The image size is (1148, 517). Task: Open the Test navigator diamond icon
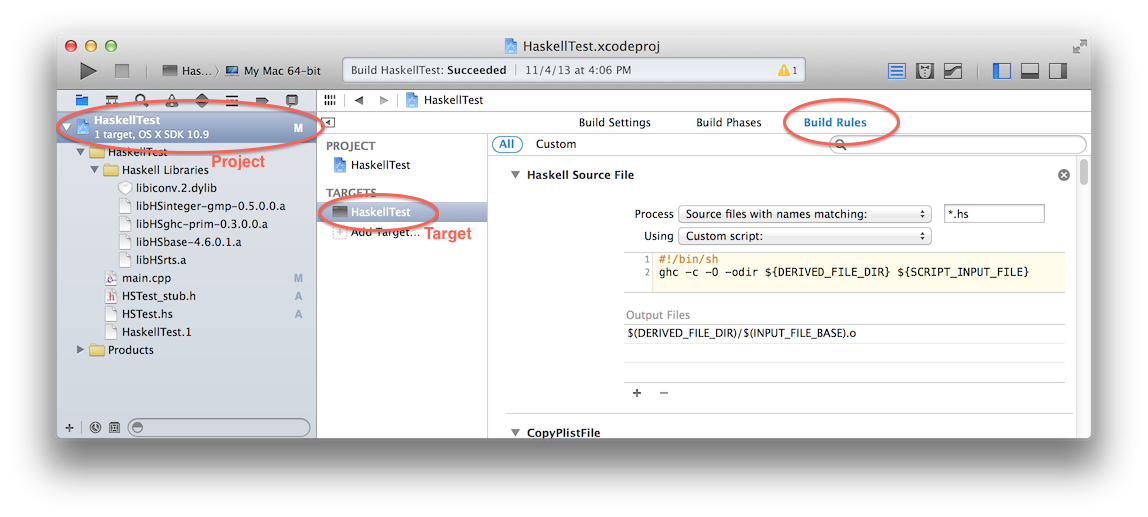click(202, 100)
